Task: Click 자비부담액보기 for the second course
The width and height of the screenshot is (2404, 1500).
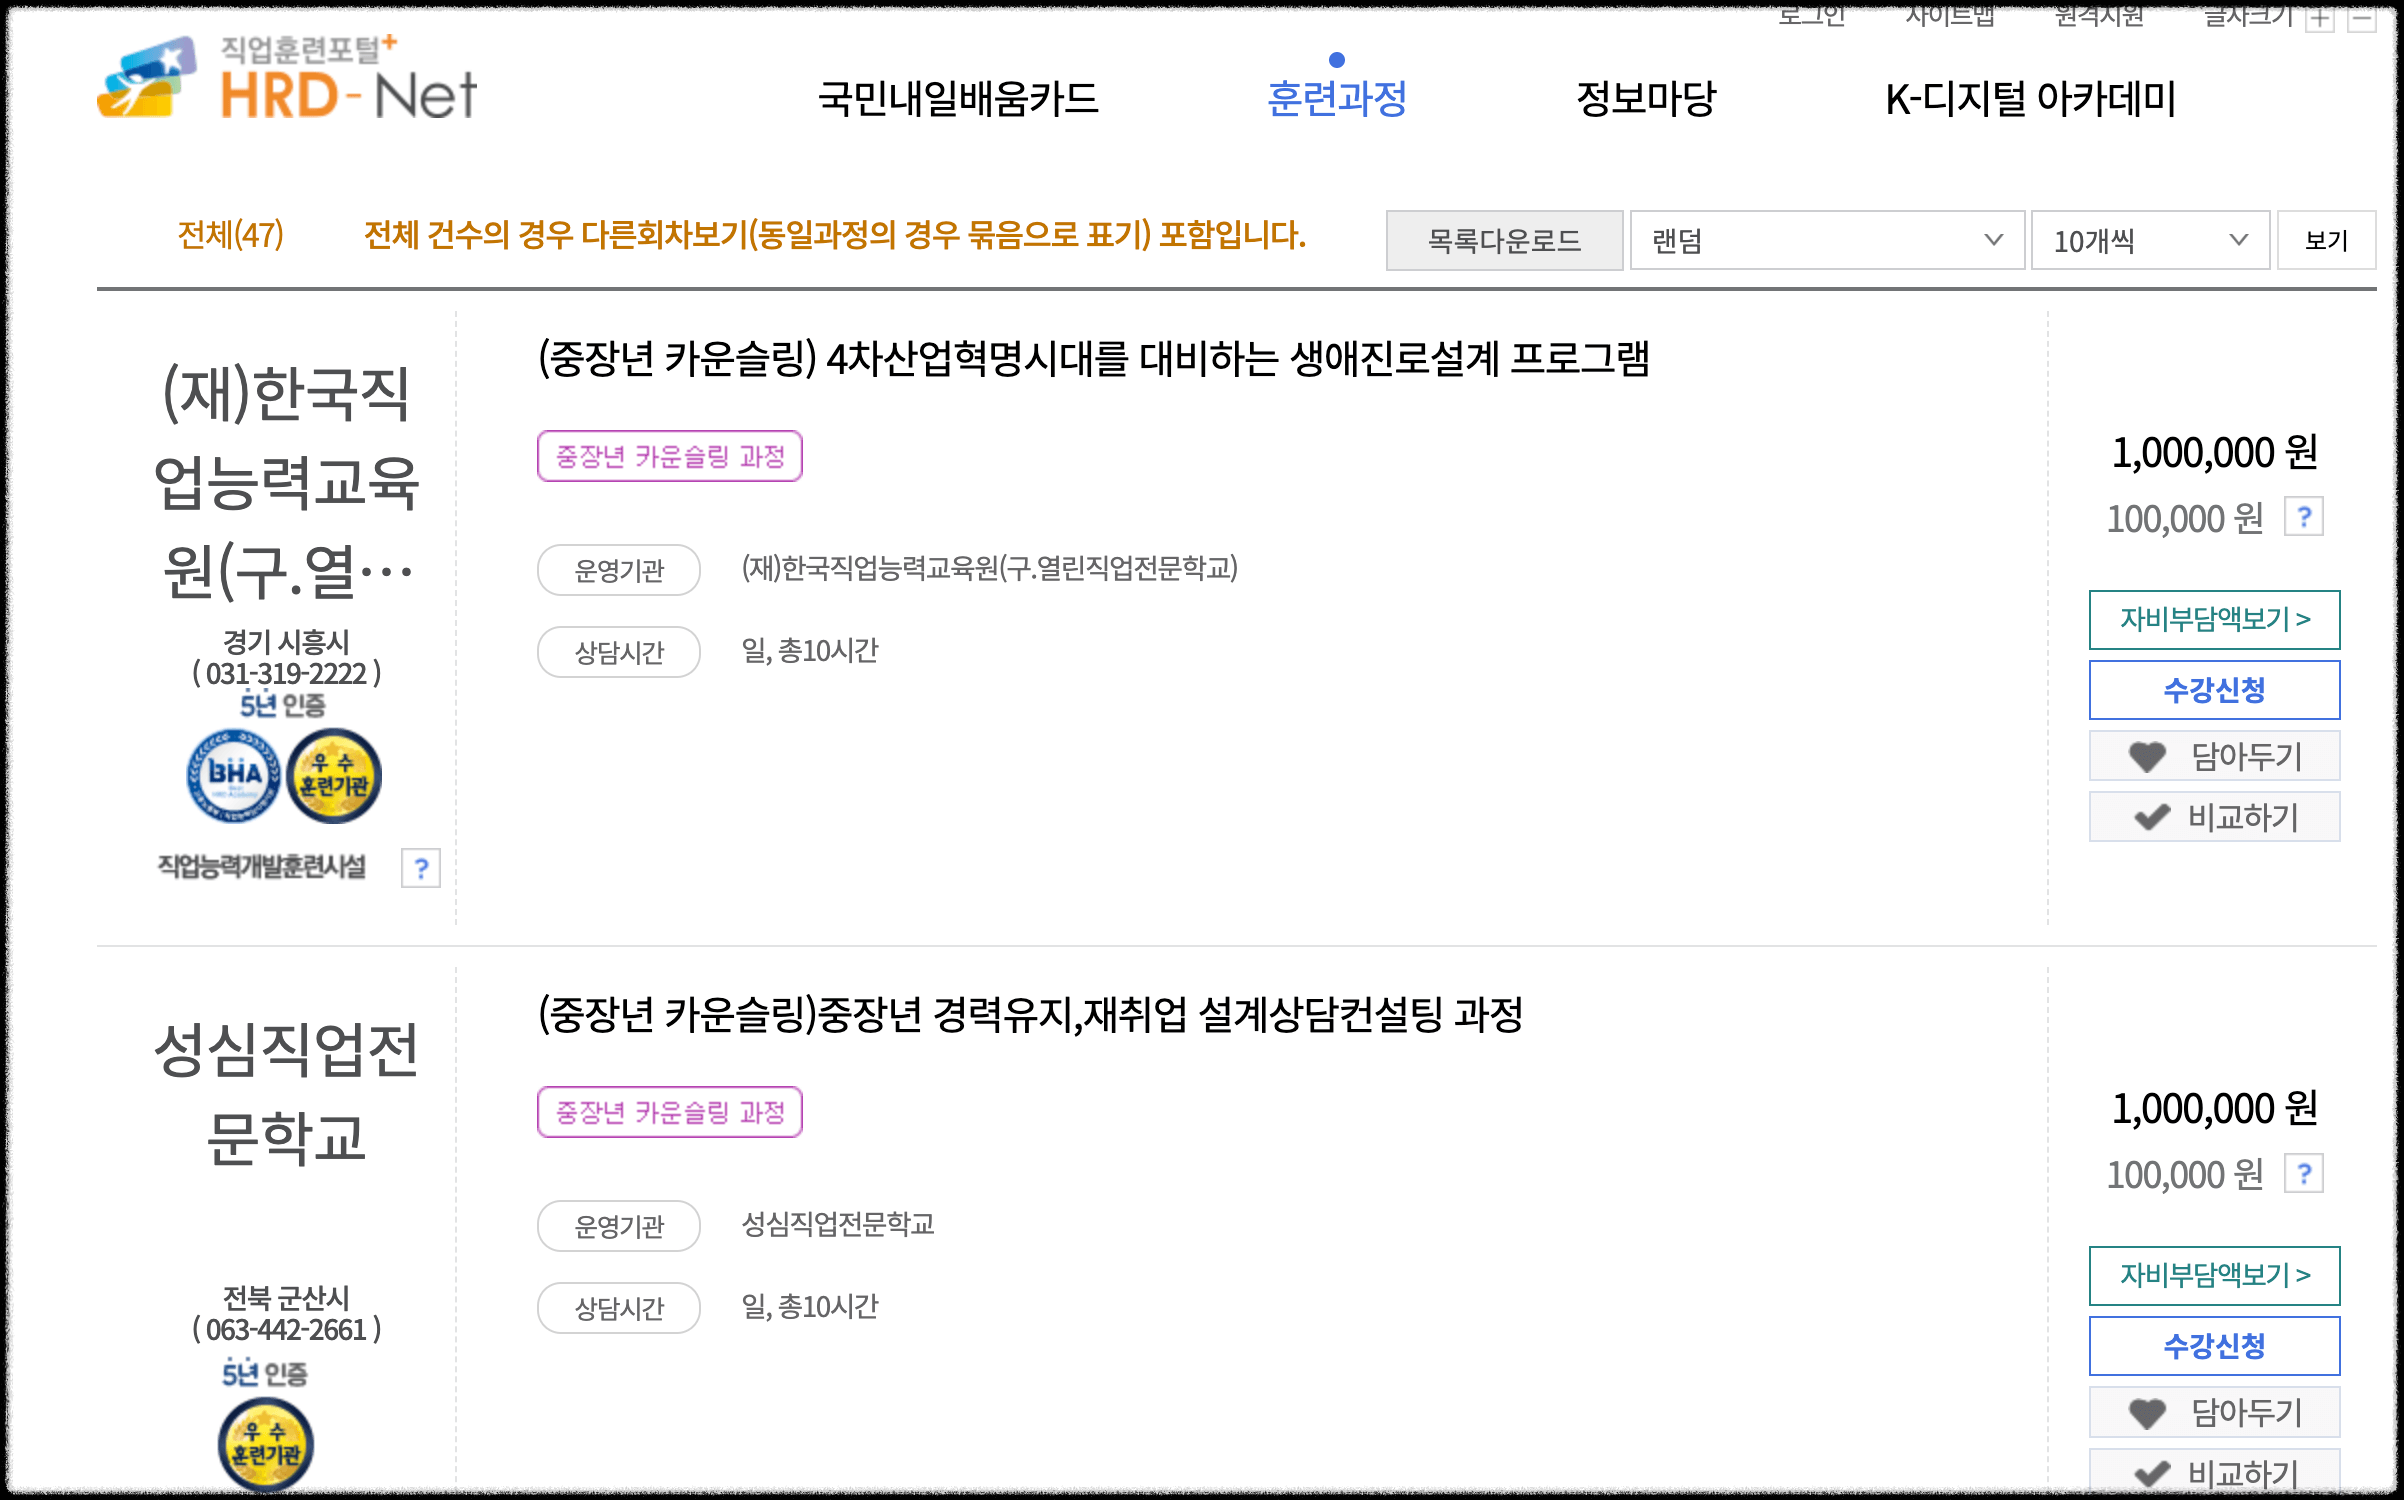Action: (2214, 1276)
